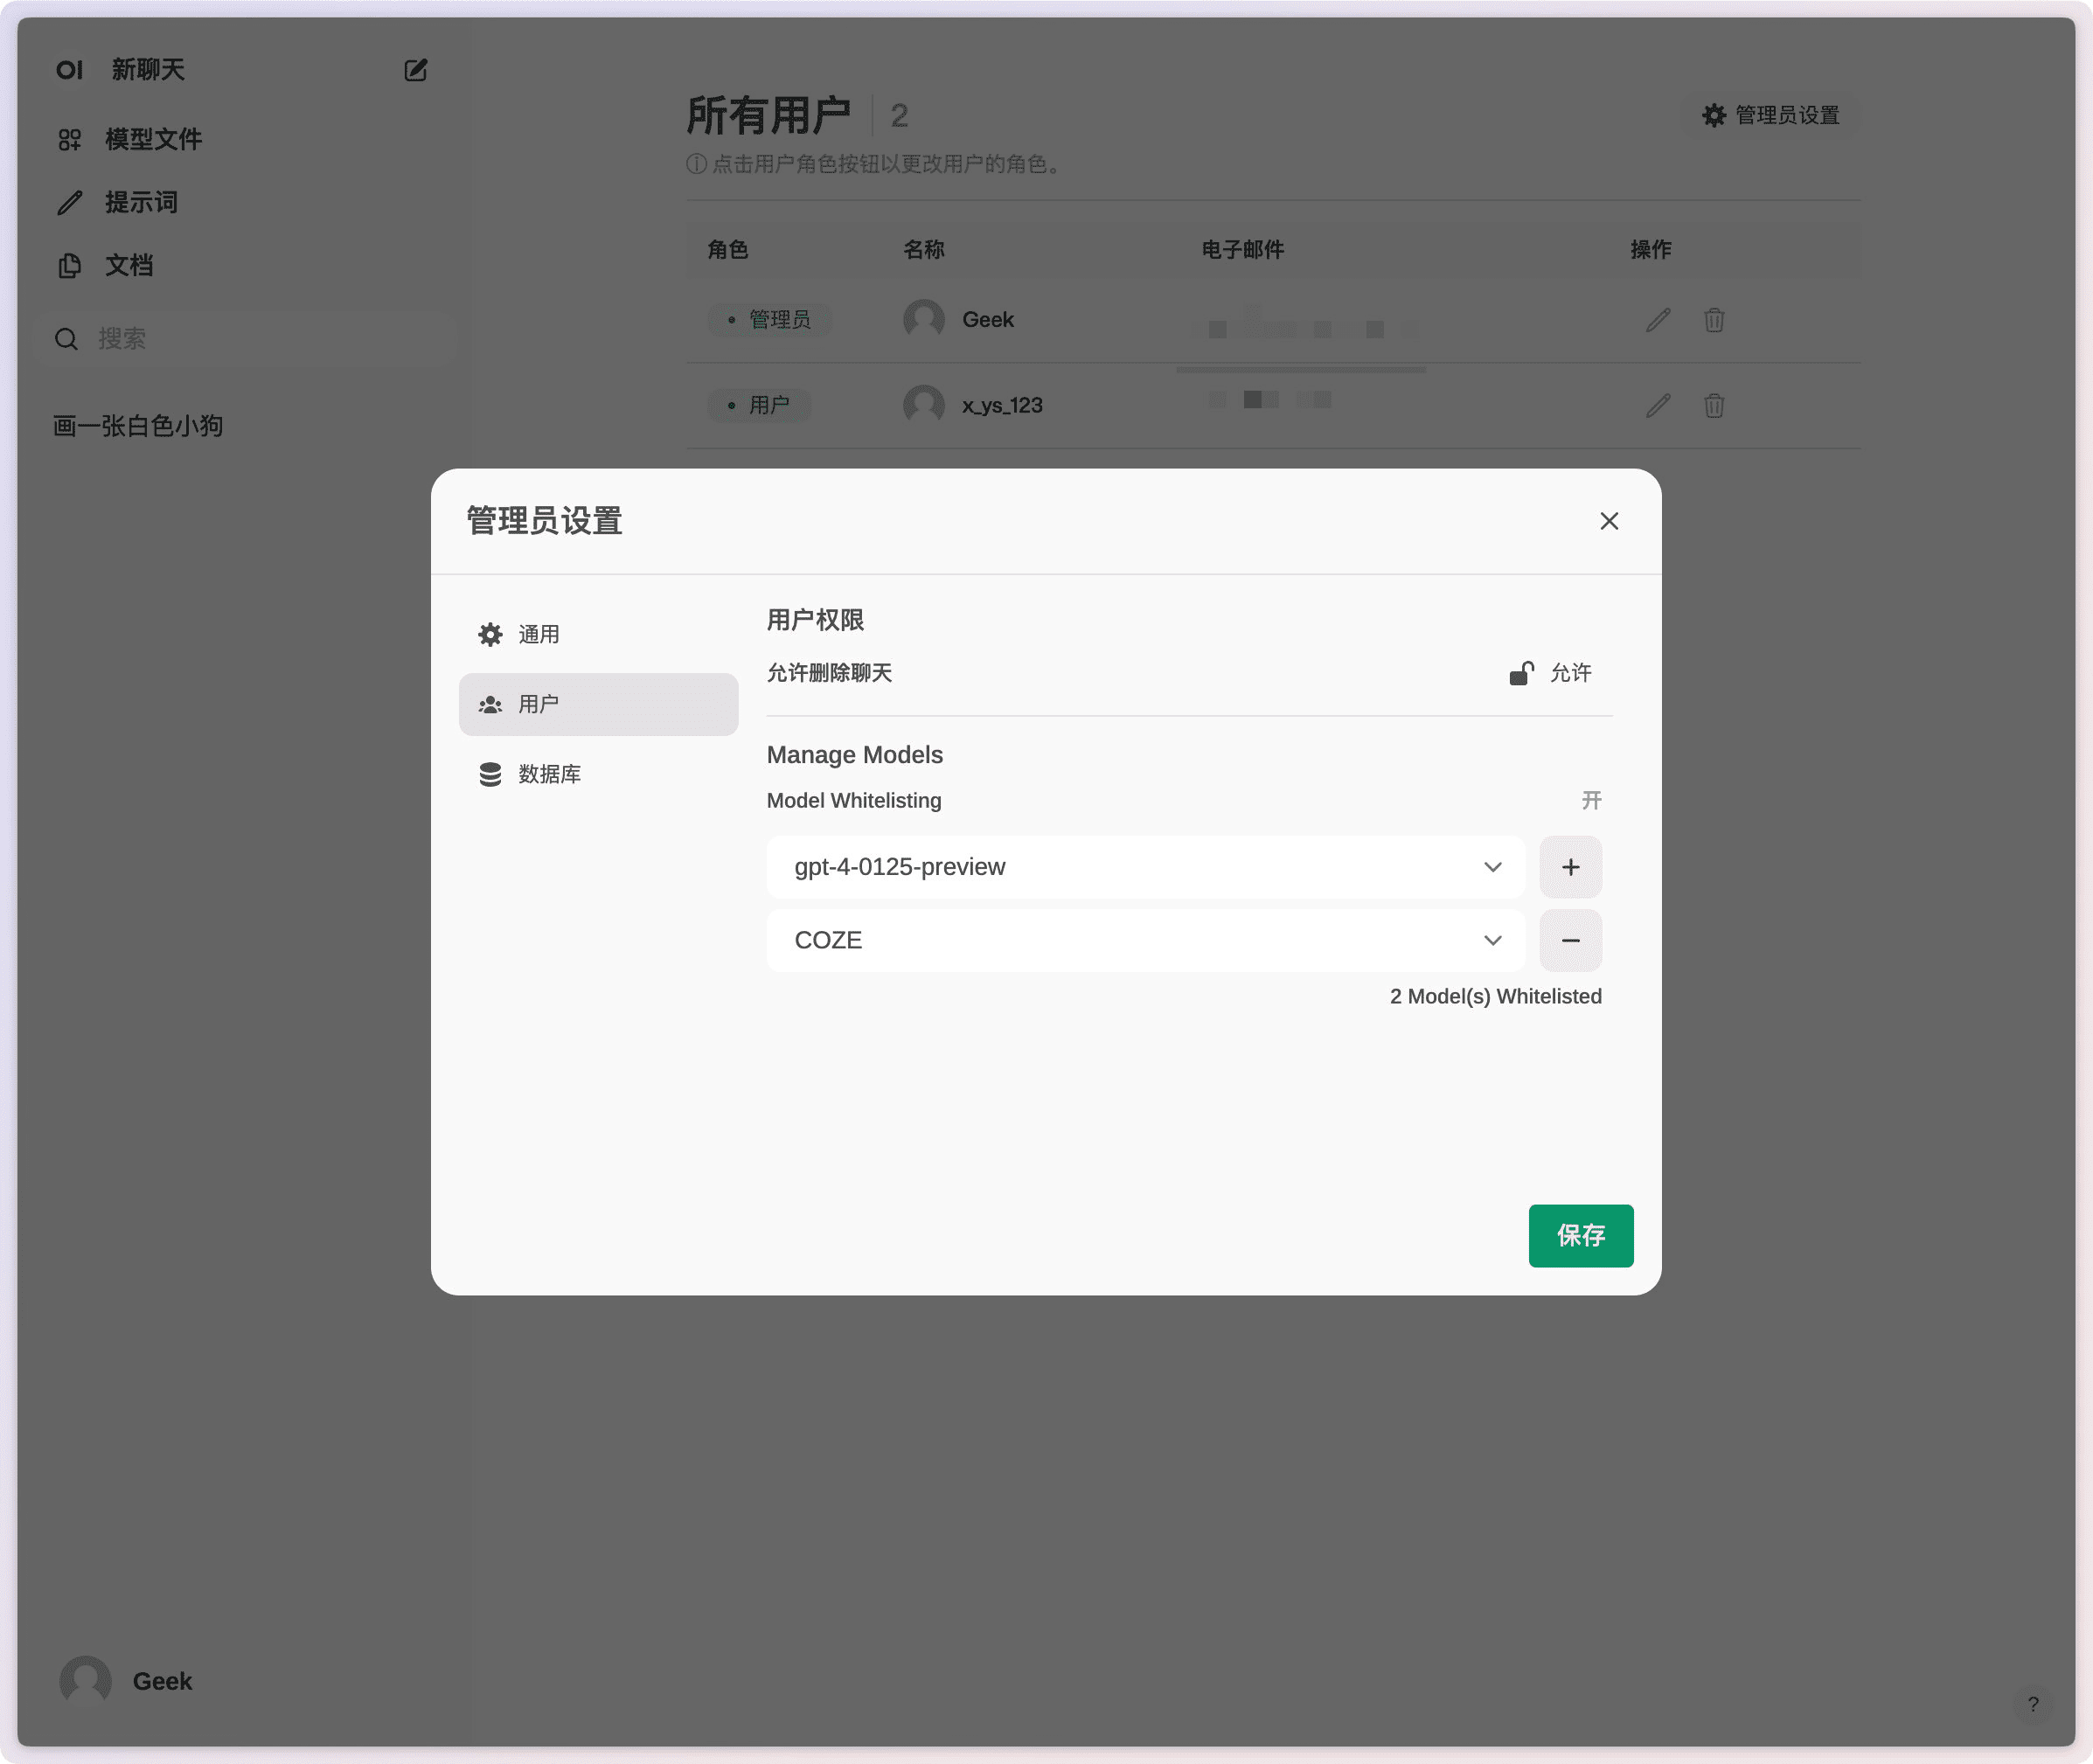
Task: Open the chat 画一张白色小狗
Action: (138, 426)
